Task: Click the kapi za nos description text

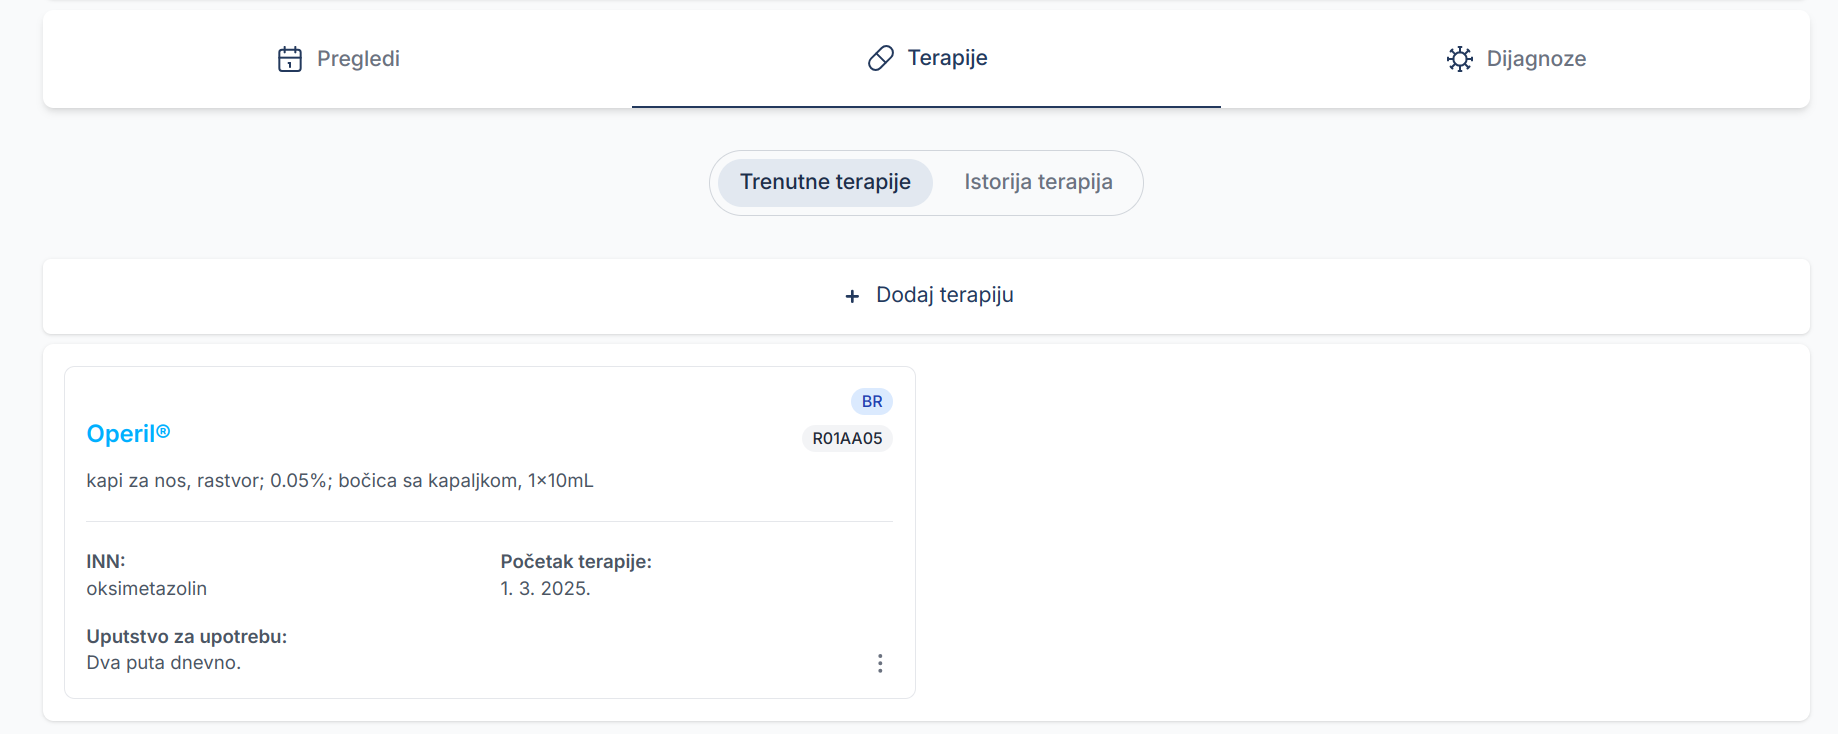Action: pyautogui.click(x=340, y=481)
